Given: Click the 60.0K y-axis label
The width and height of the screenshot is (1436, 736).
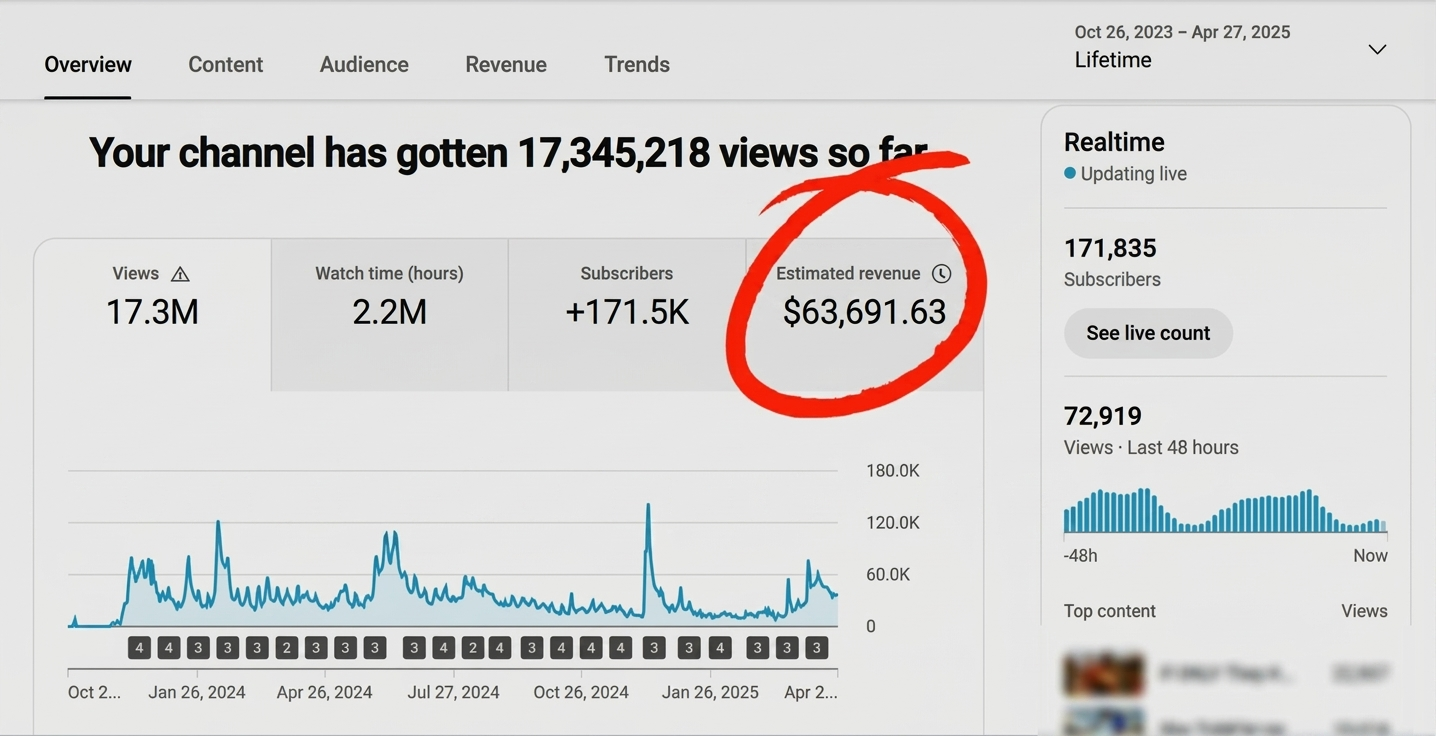Looking at the screenshot, I should [888, 575].
